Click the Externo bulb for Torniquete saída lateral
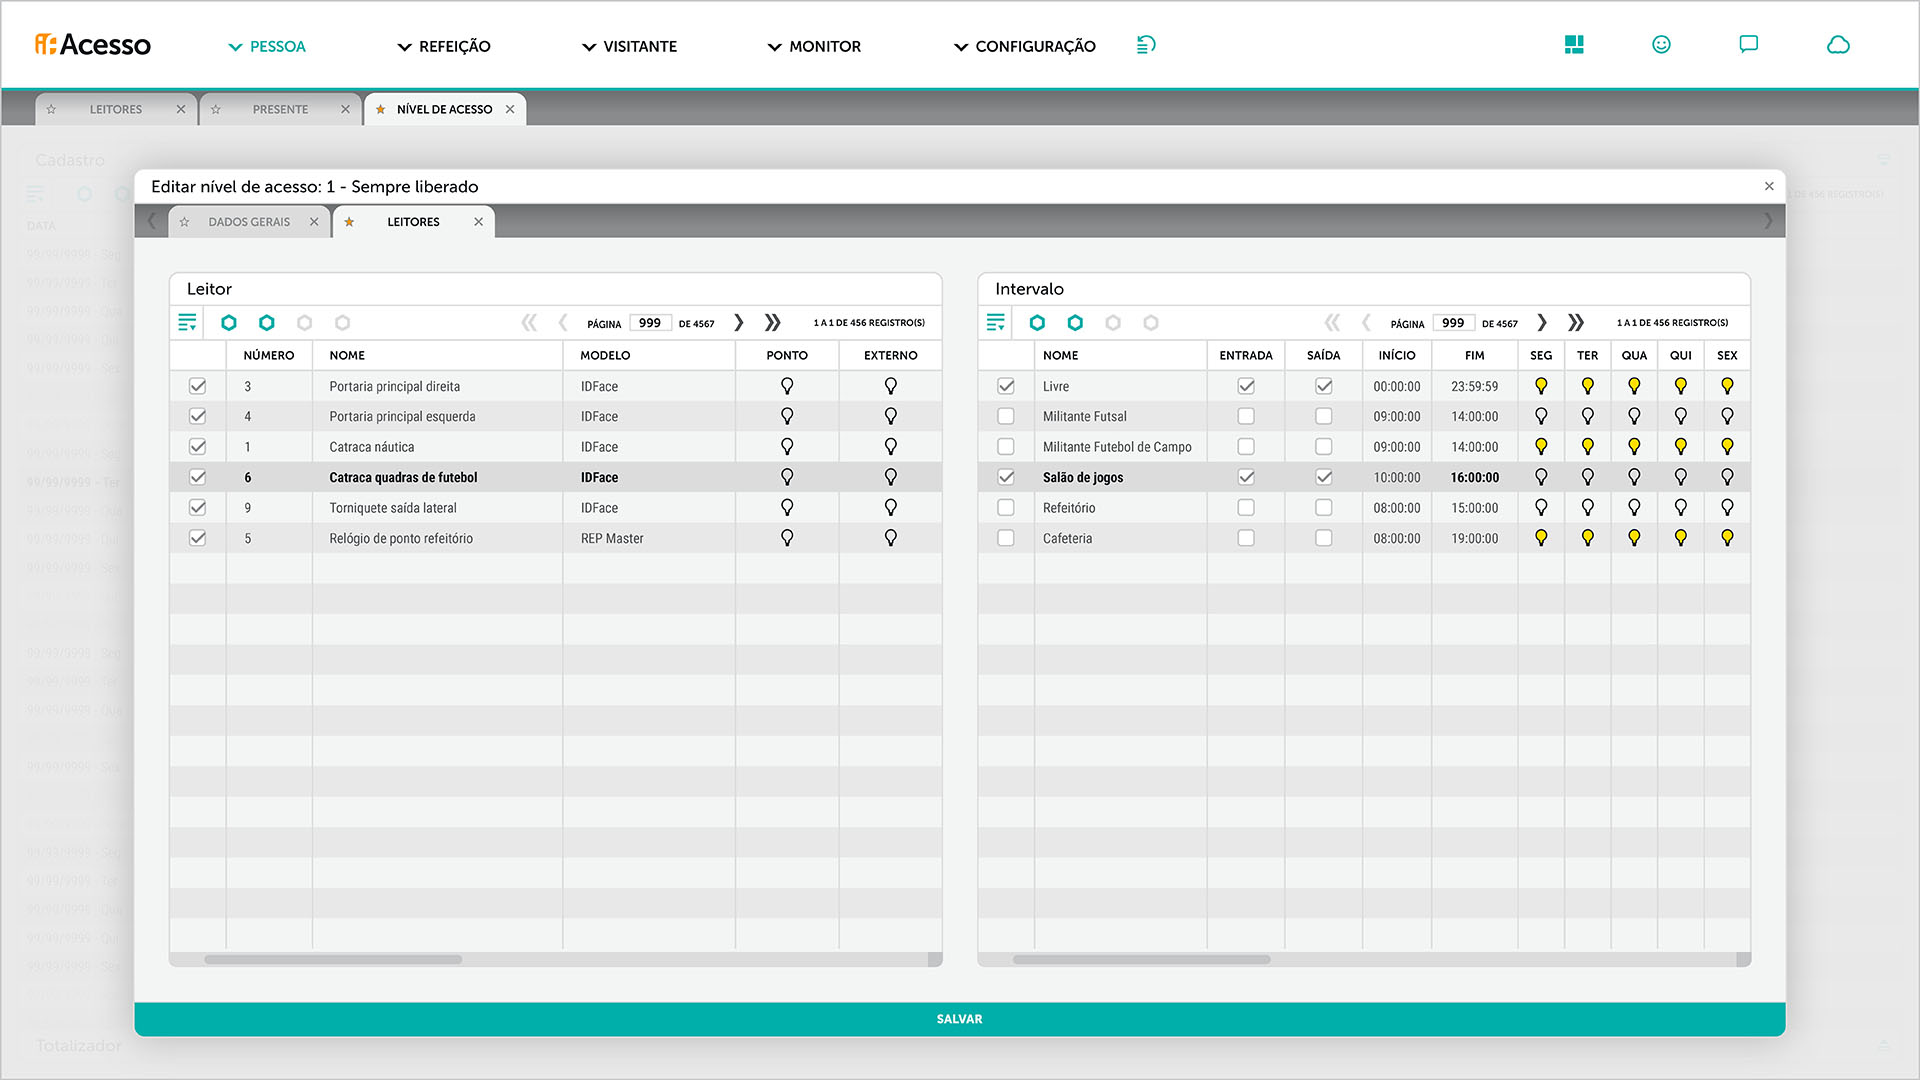Image resolution: width=1920 pixels, height=1080 pixels. pyautogui.click(x=891, y=508)
